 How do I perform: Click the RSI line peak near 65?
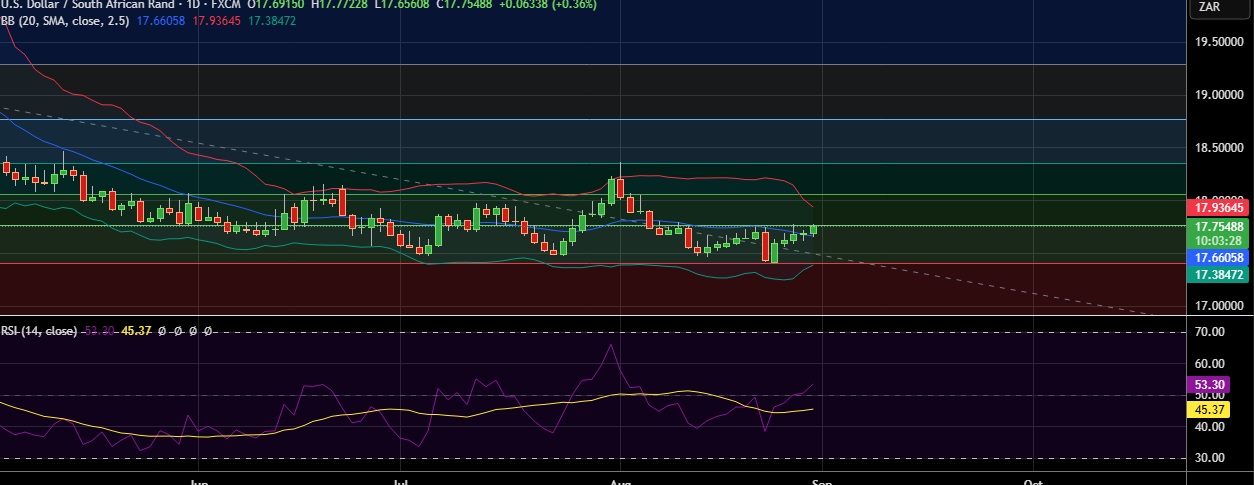tap(609, 347)
